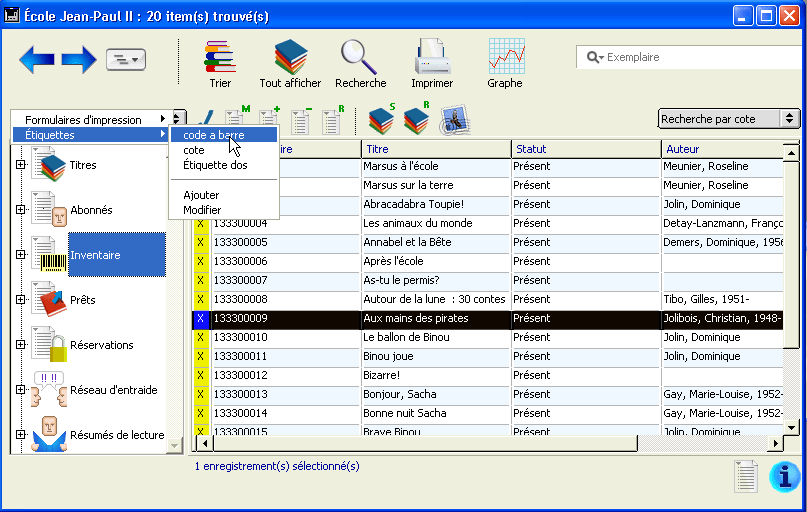Open the Recherche par cote dropdown
This screenshot has height=512, width=807.
(x=729, y=119)
